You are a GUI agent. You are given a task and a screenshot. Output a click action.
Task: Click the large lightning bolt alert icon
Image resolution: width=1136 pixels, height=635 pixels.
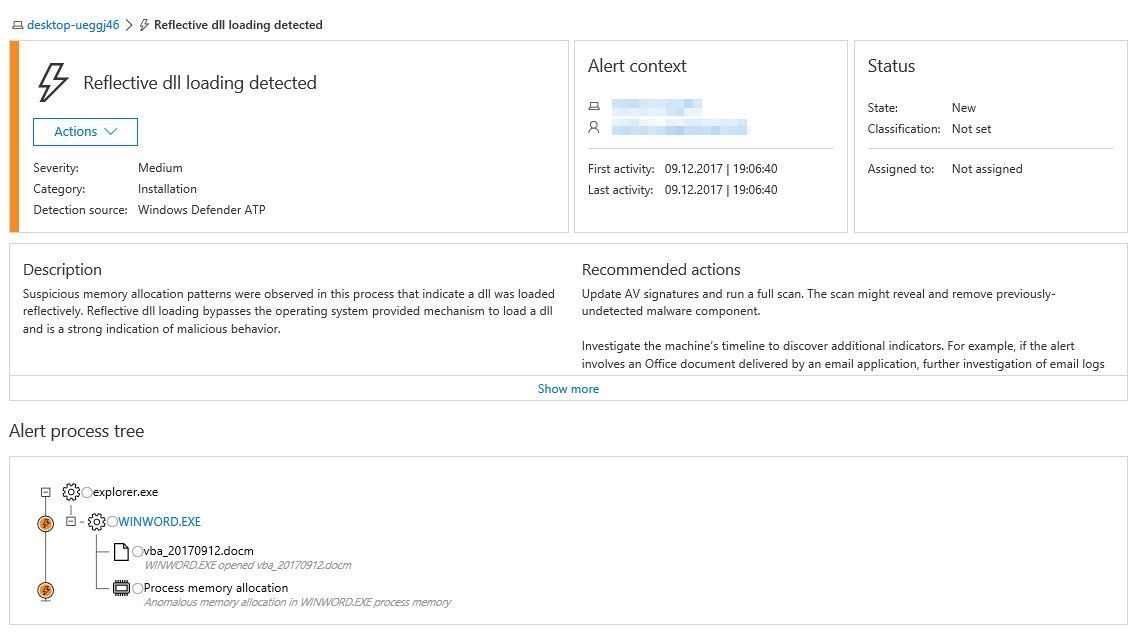coord(52,83)
